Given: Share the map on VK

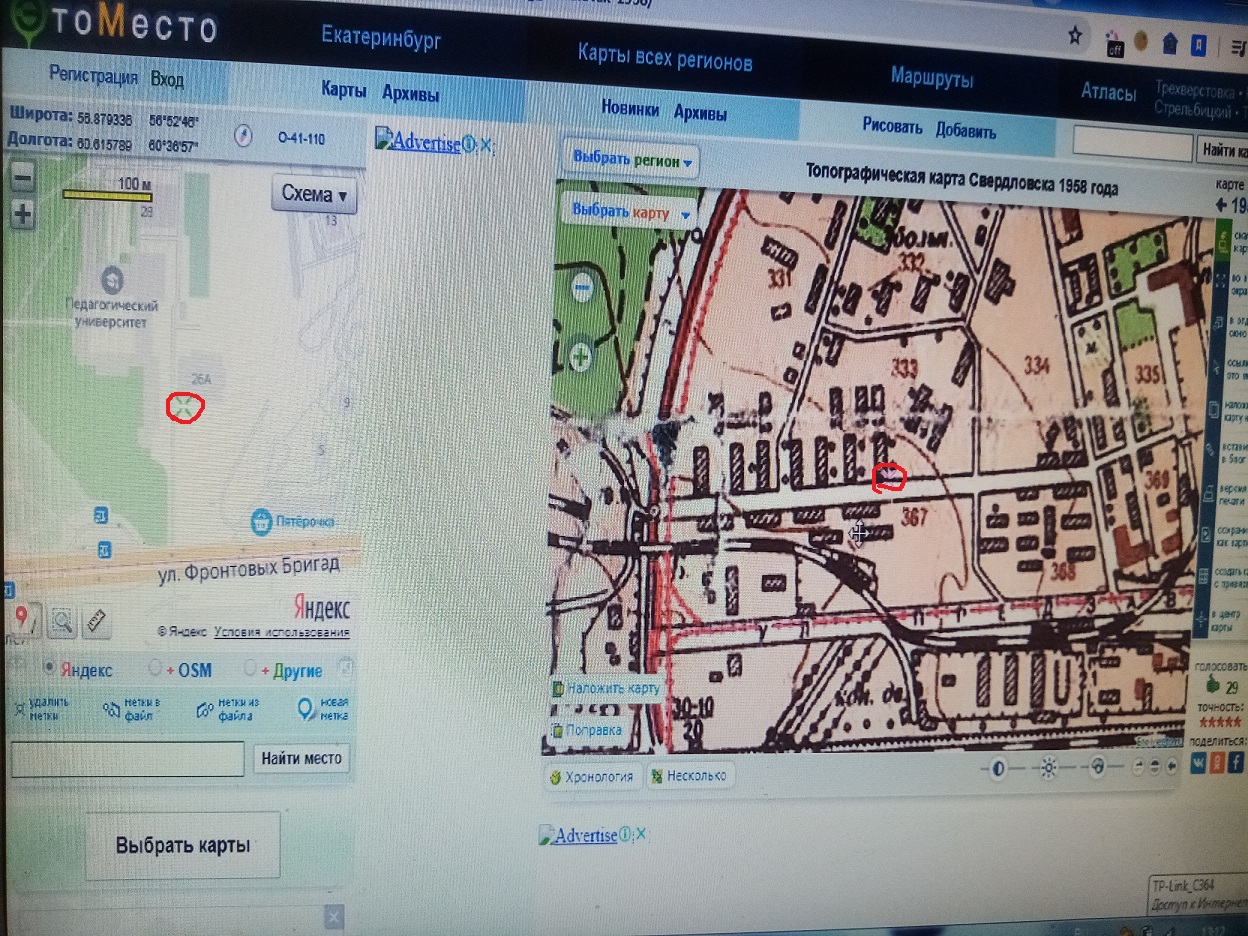Looking at the screenshot, I should tap(1198, 763).
